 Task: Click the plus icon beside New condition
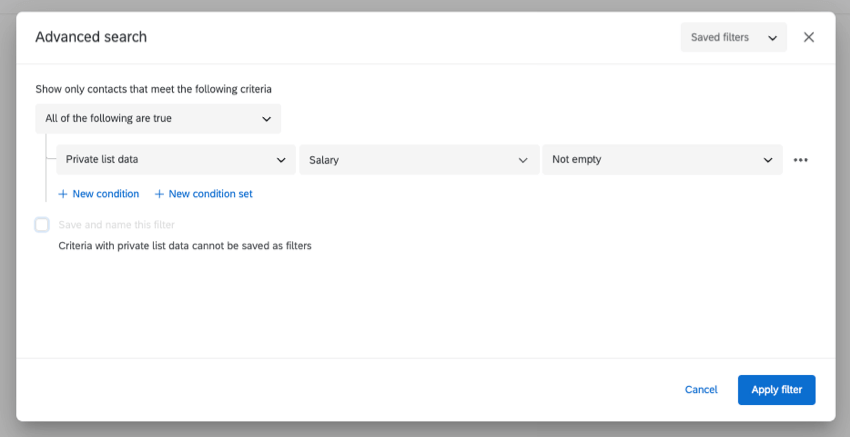click(x=63, y=194)
